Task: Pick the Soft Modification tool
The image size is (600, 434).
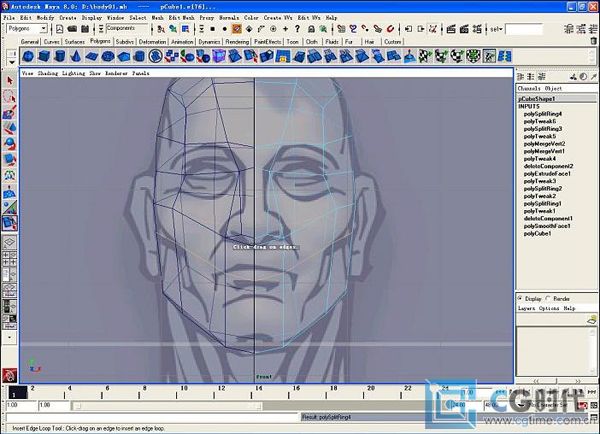Action: coord(10,191)
